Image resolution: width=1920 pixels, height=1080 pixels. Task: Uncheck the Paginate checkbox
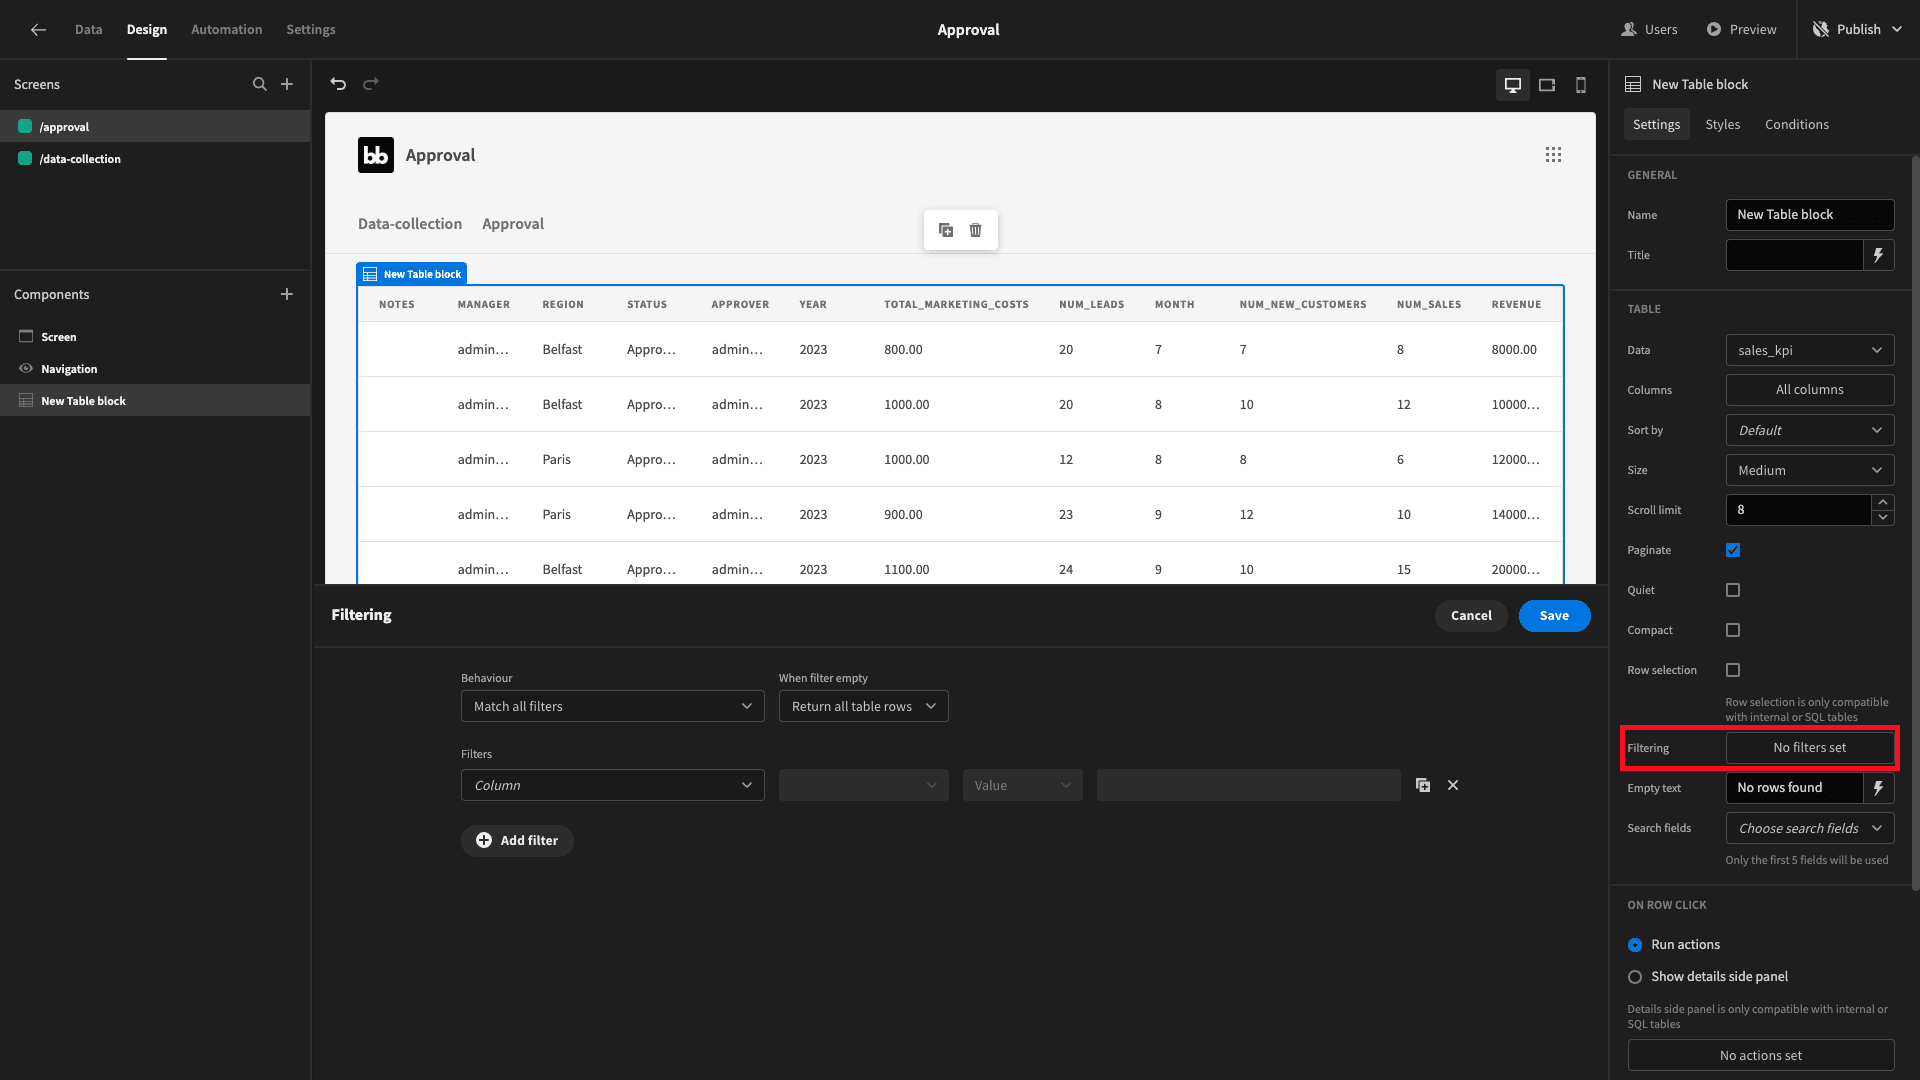coord(1733,550)
